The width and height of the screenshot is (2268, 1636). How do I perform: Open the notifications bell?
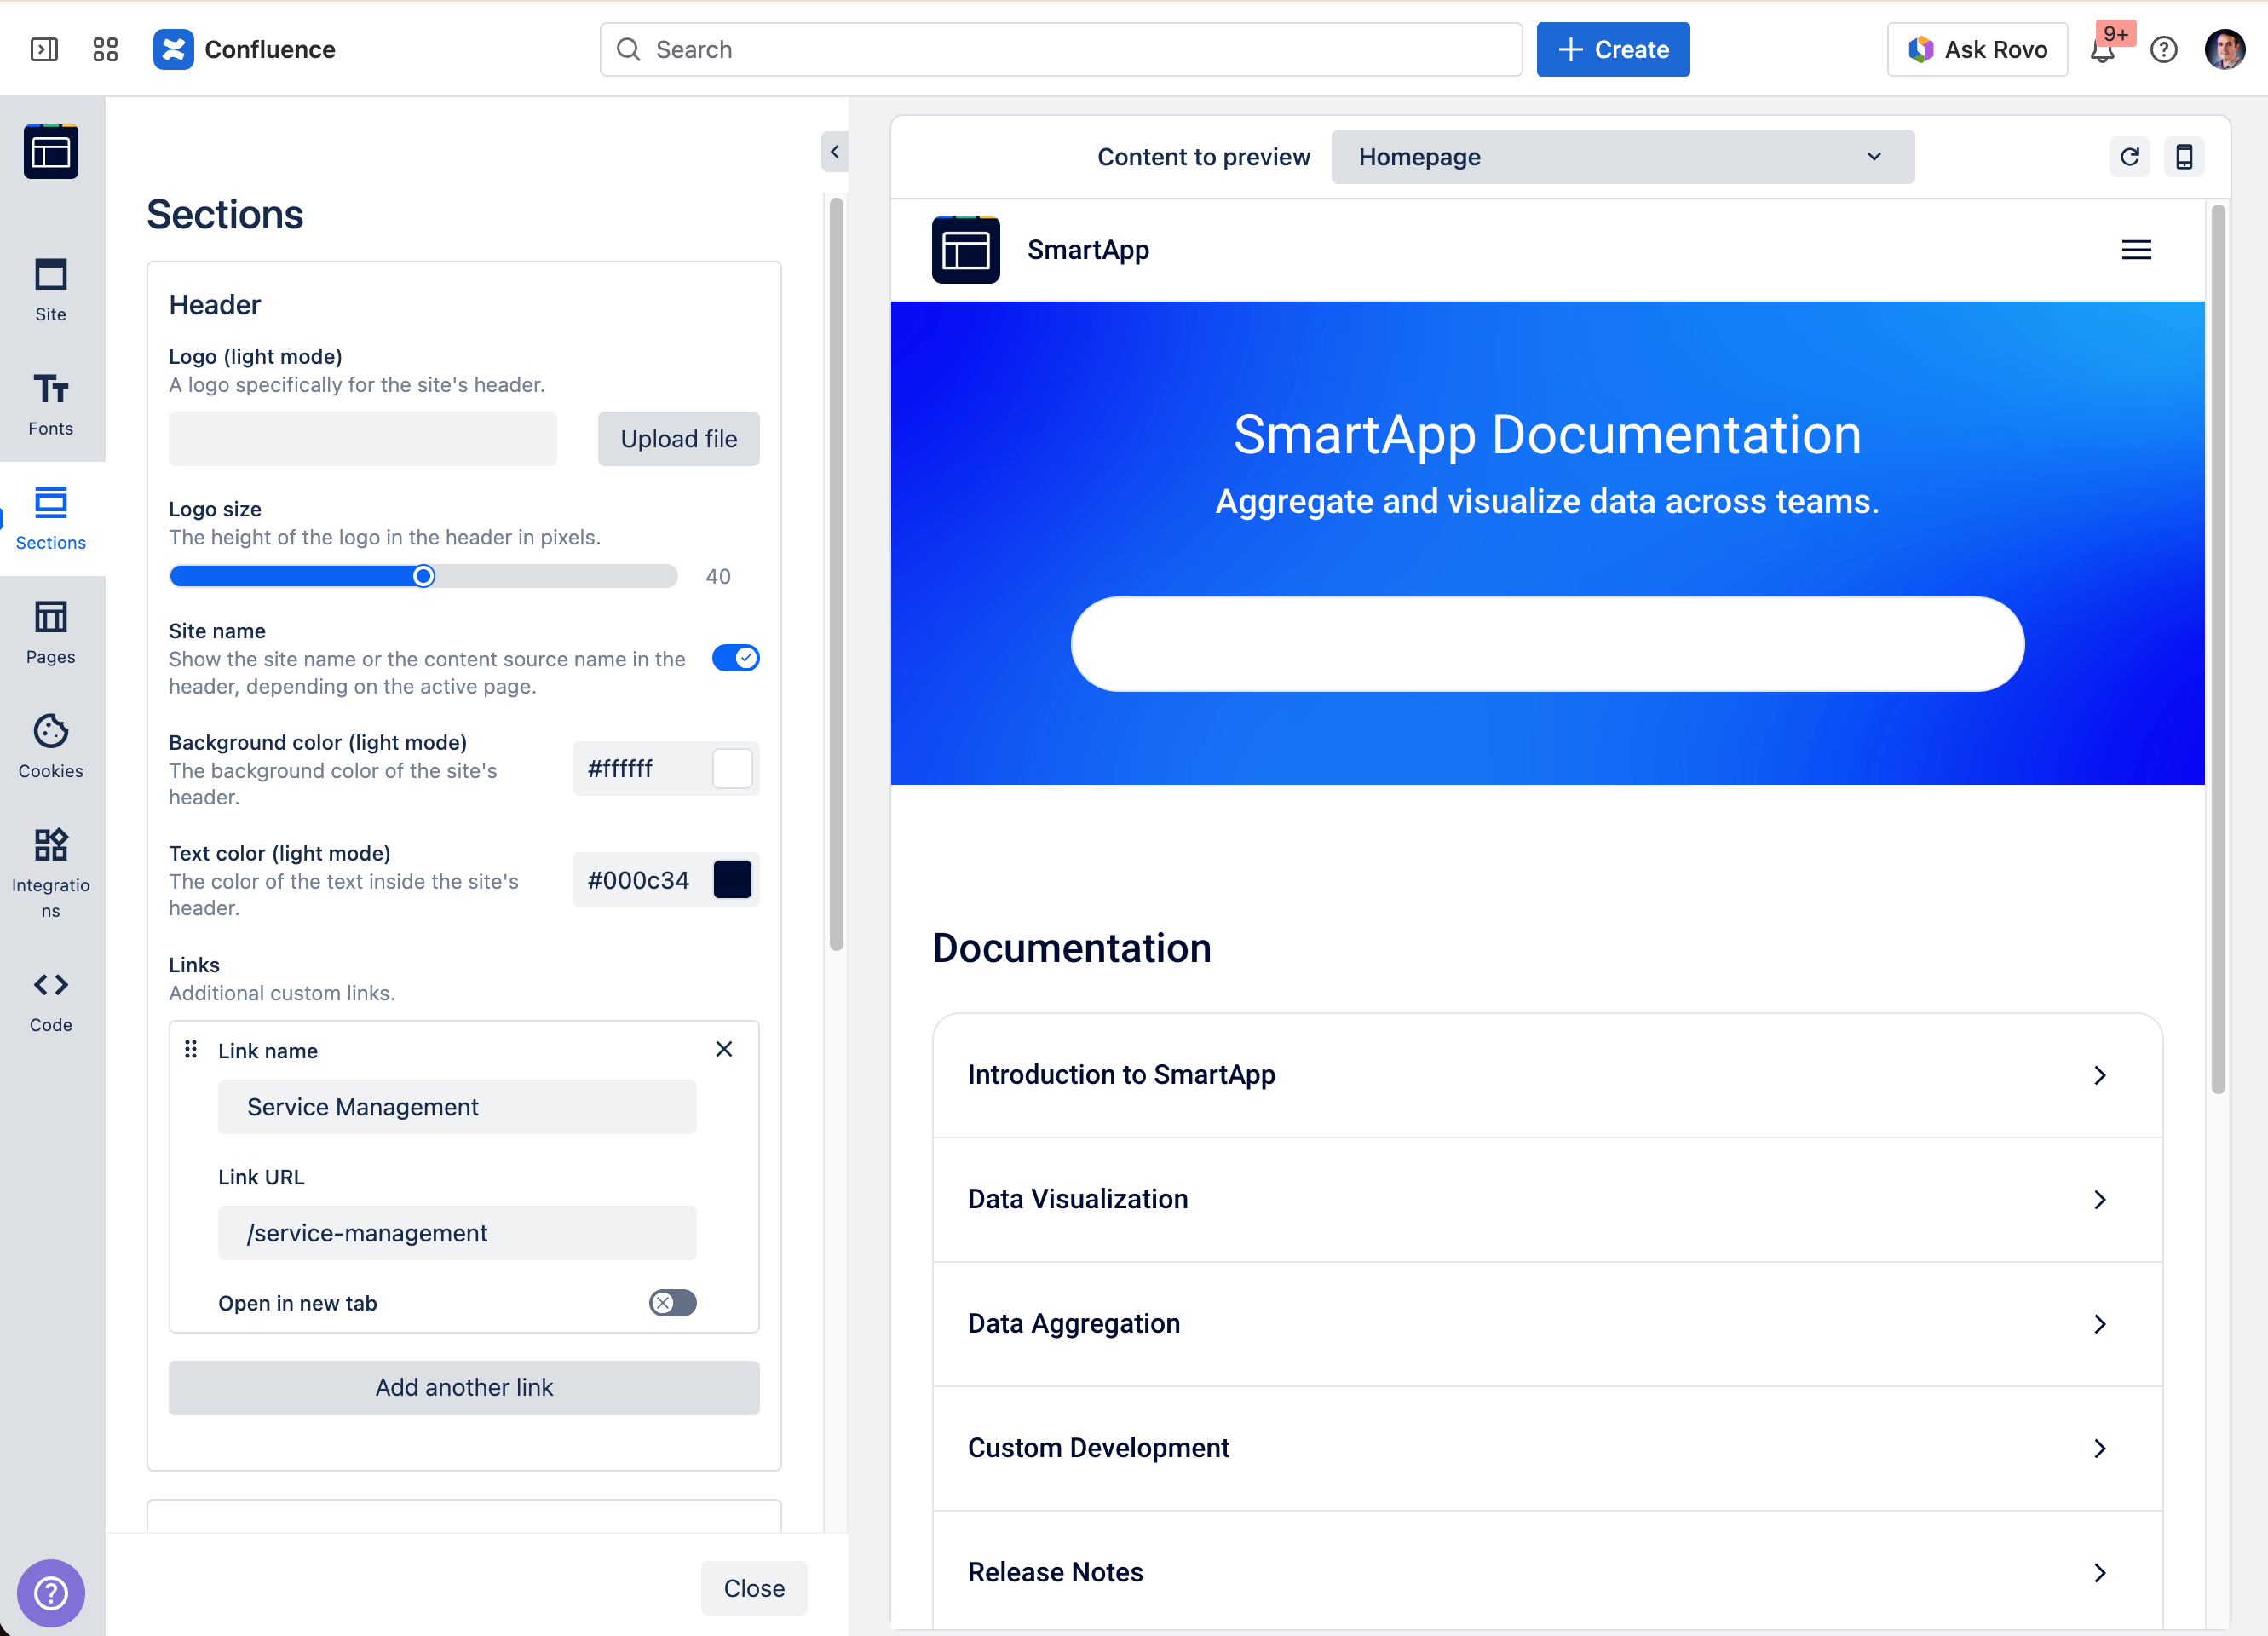[x=2102, y=50]
